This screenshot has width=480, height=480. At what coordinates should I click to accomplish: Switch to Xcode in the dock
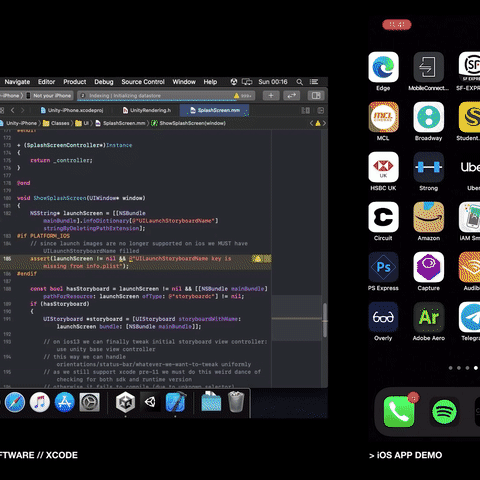(x=175, y=402)
